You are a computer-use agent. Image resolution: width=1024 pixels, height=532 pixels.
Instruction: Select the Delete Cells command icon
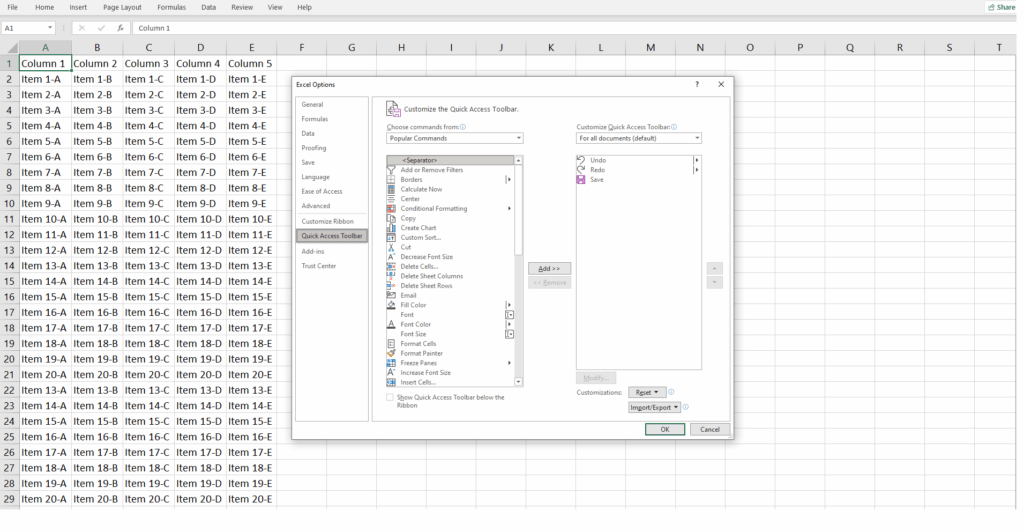tap(391, 266)
